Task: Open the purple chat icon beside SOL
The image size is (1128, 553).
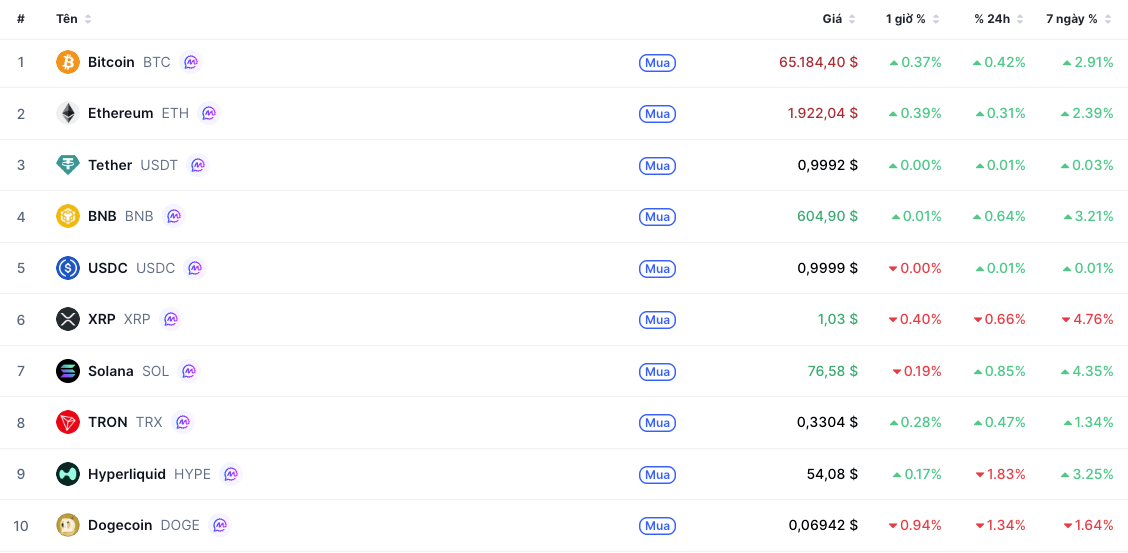Action: pyautogui.click(x=188, y=371)
